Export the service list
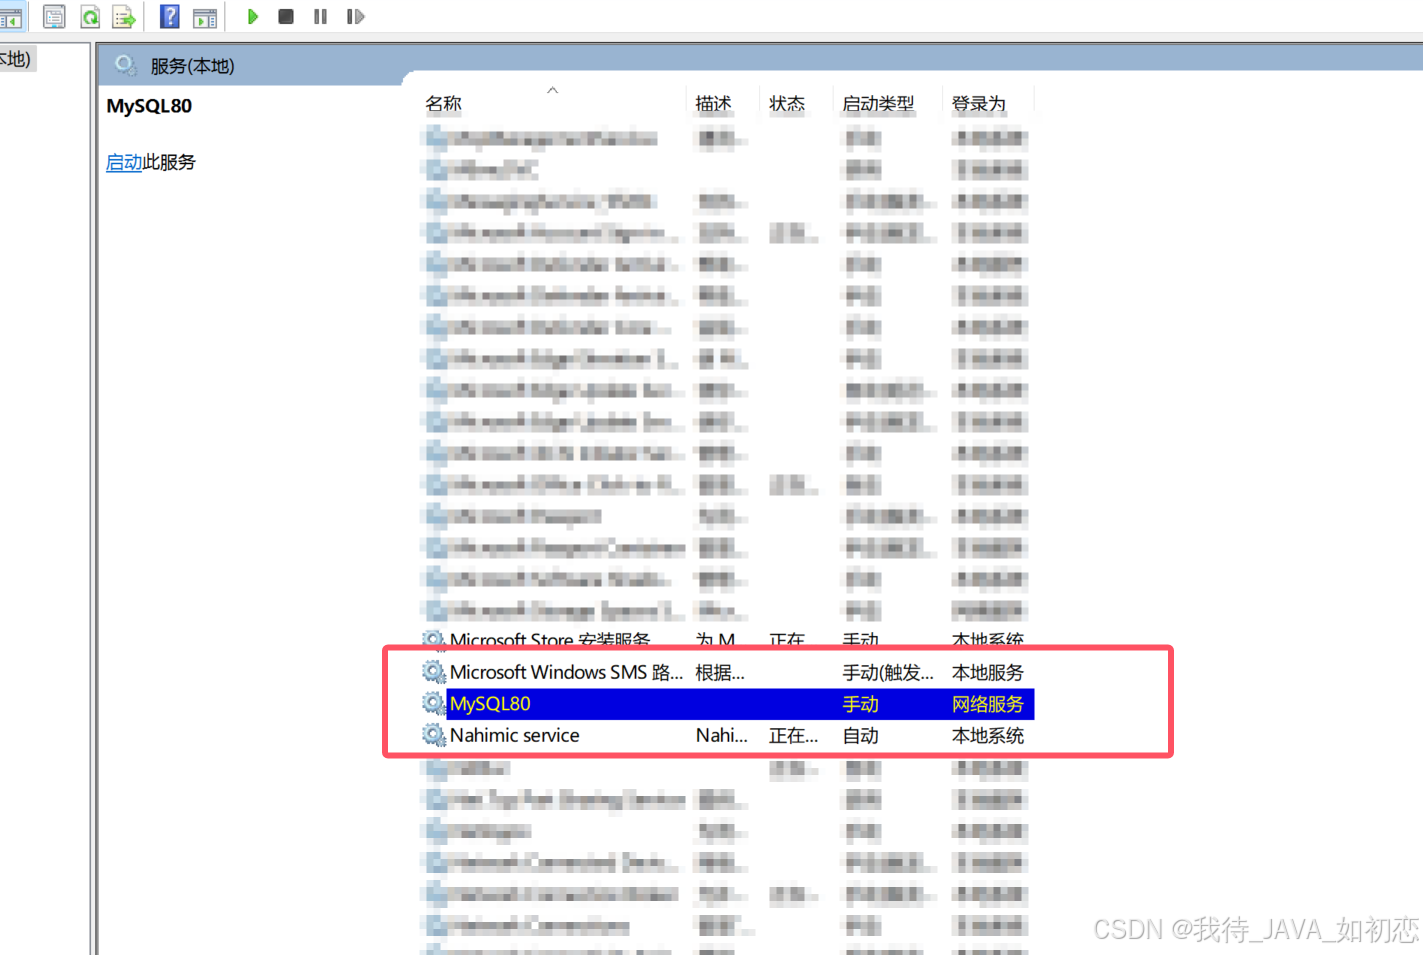Image resolution: width=1423 pixels, height=955 pixels. pos(123,16)
